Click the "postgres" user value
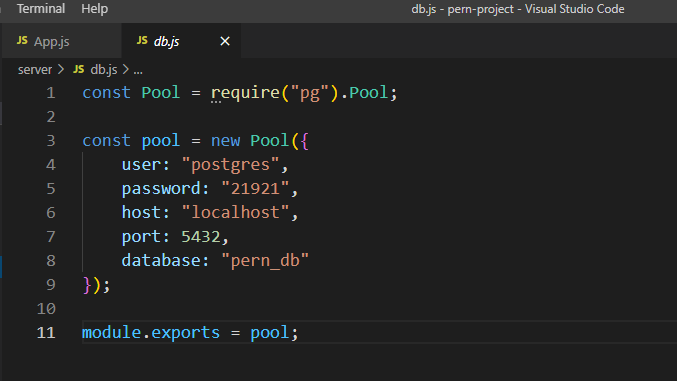 (x=231, y=165)
